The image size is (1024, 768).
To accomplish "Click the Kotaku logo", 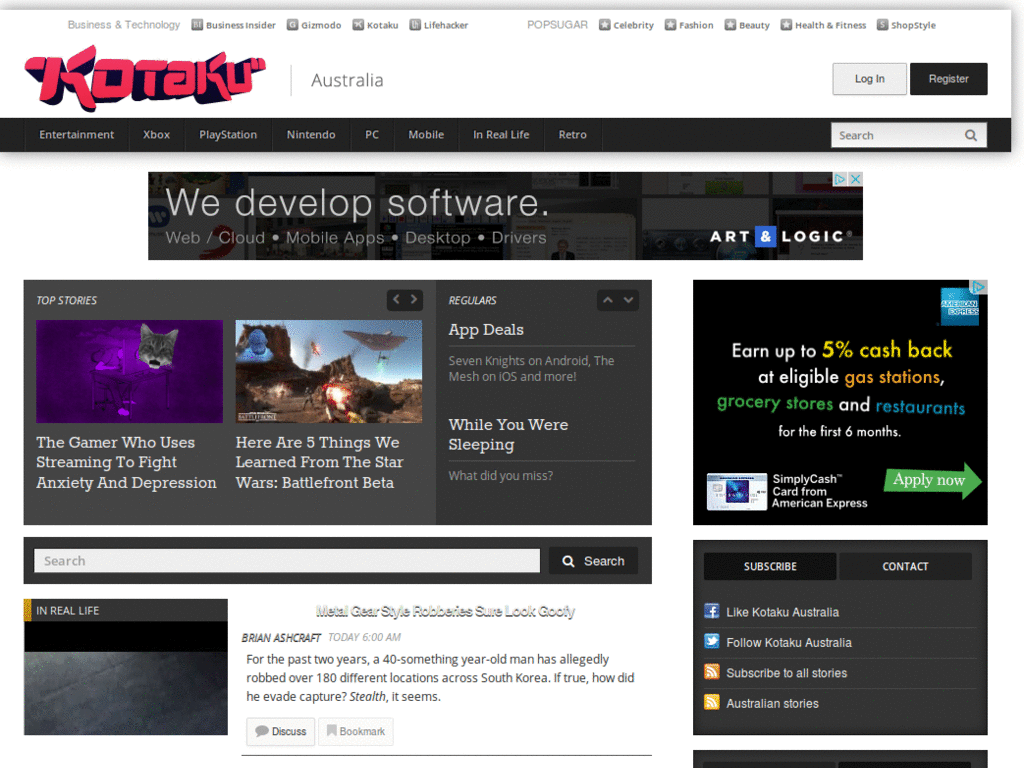I will [145, 78].
